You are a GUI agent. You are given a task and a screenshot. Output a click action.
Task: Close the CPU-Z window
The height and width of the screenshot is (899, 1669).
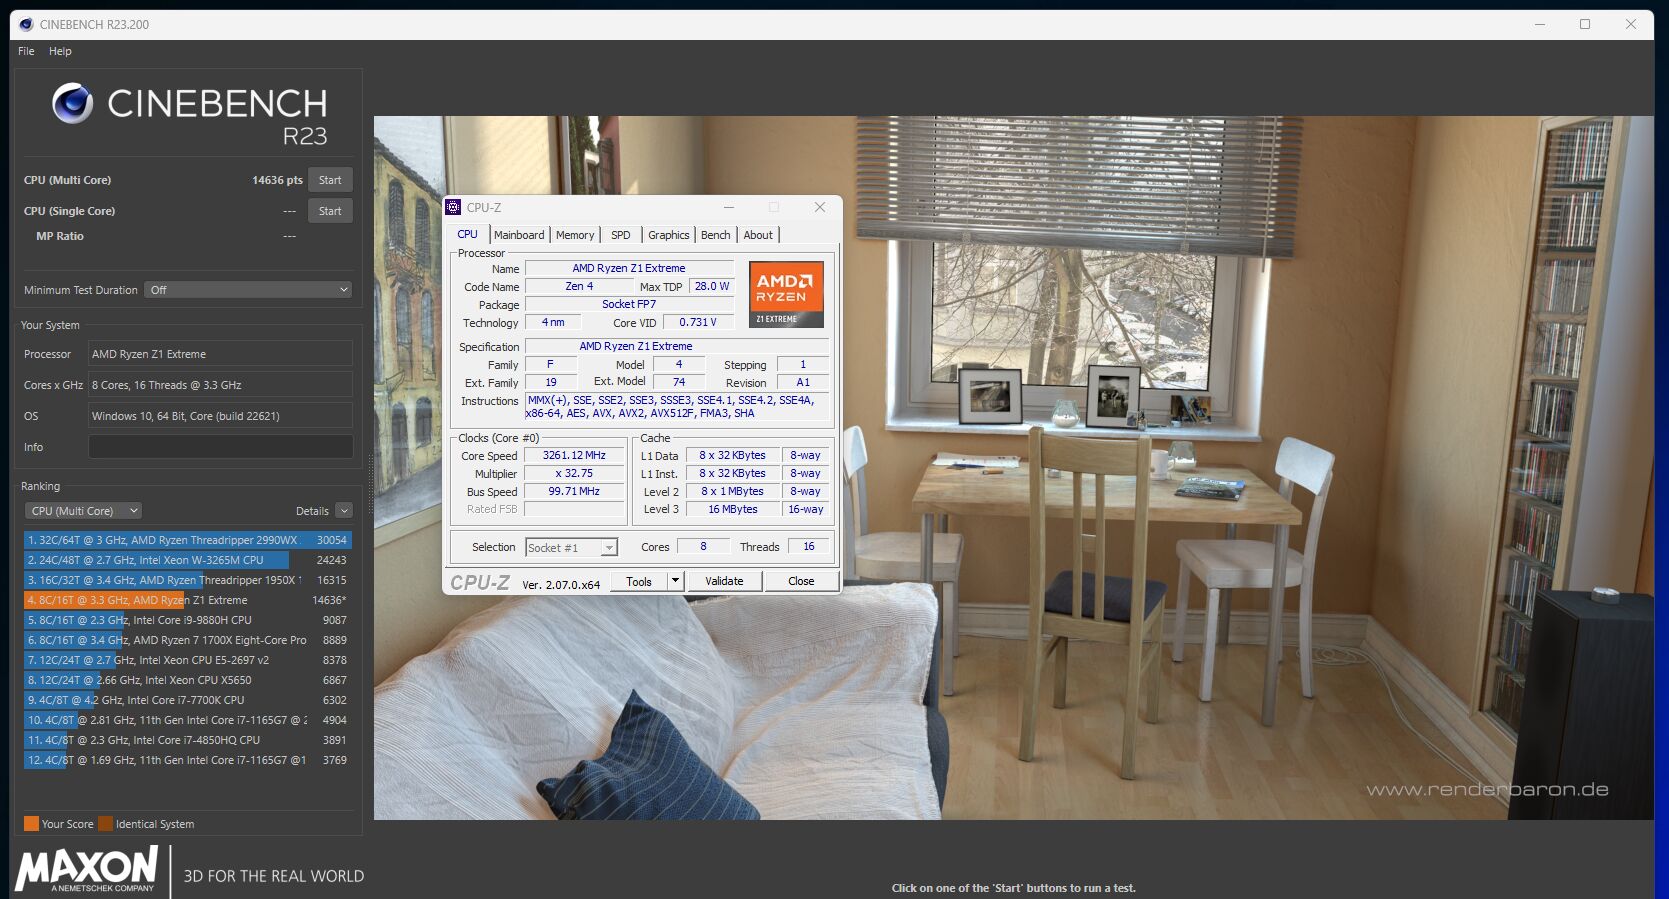(819, 207)
